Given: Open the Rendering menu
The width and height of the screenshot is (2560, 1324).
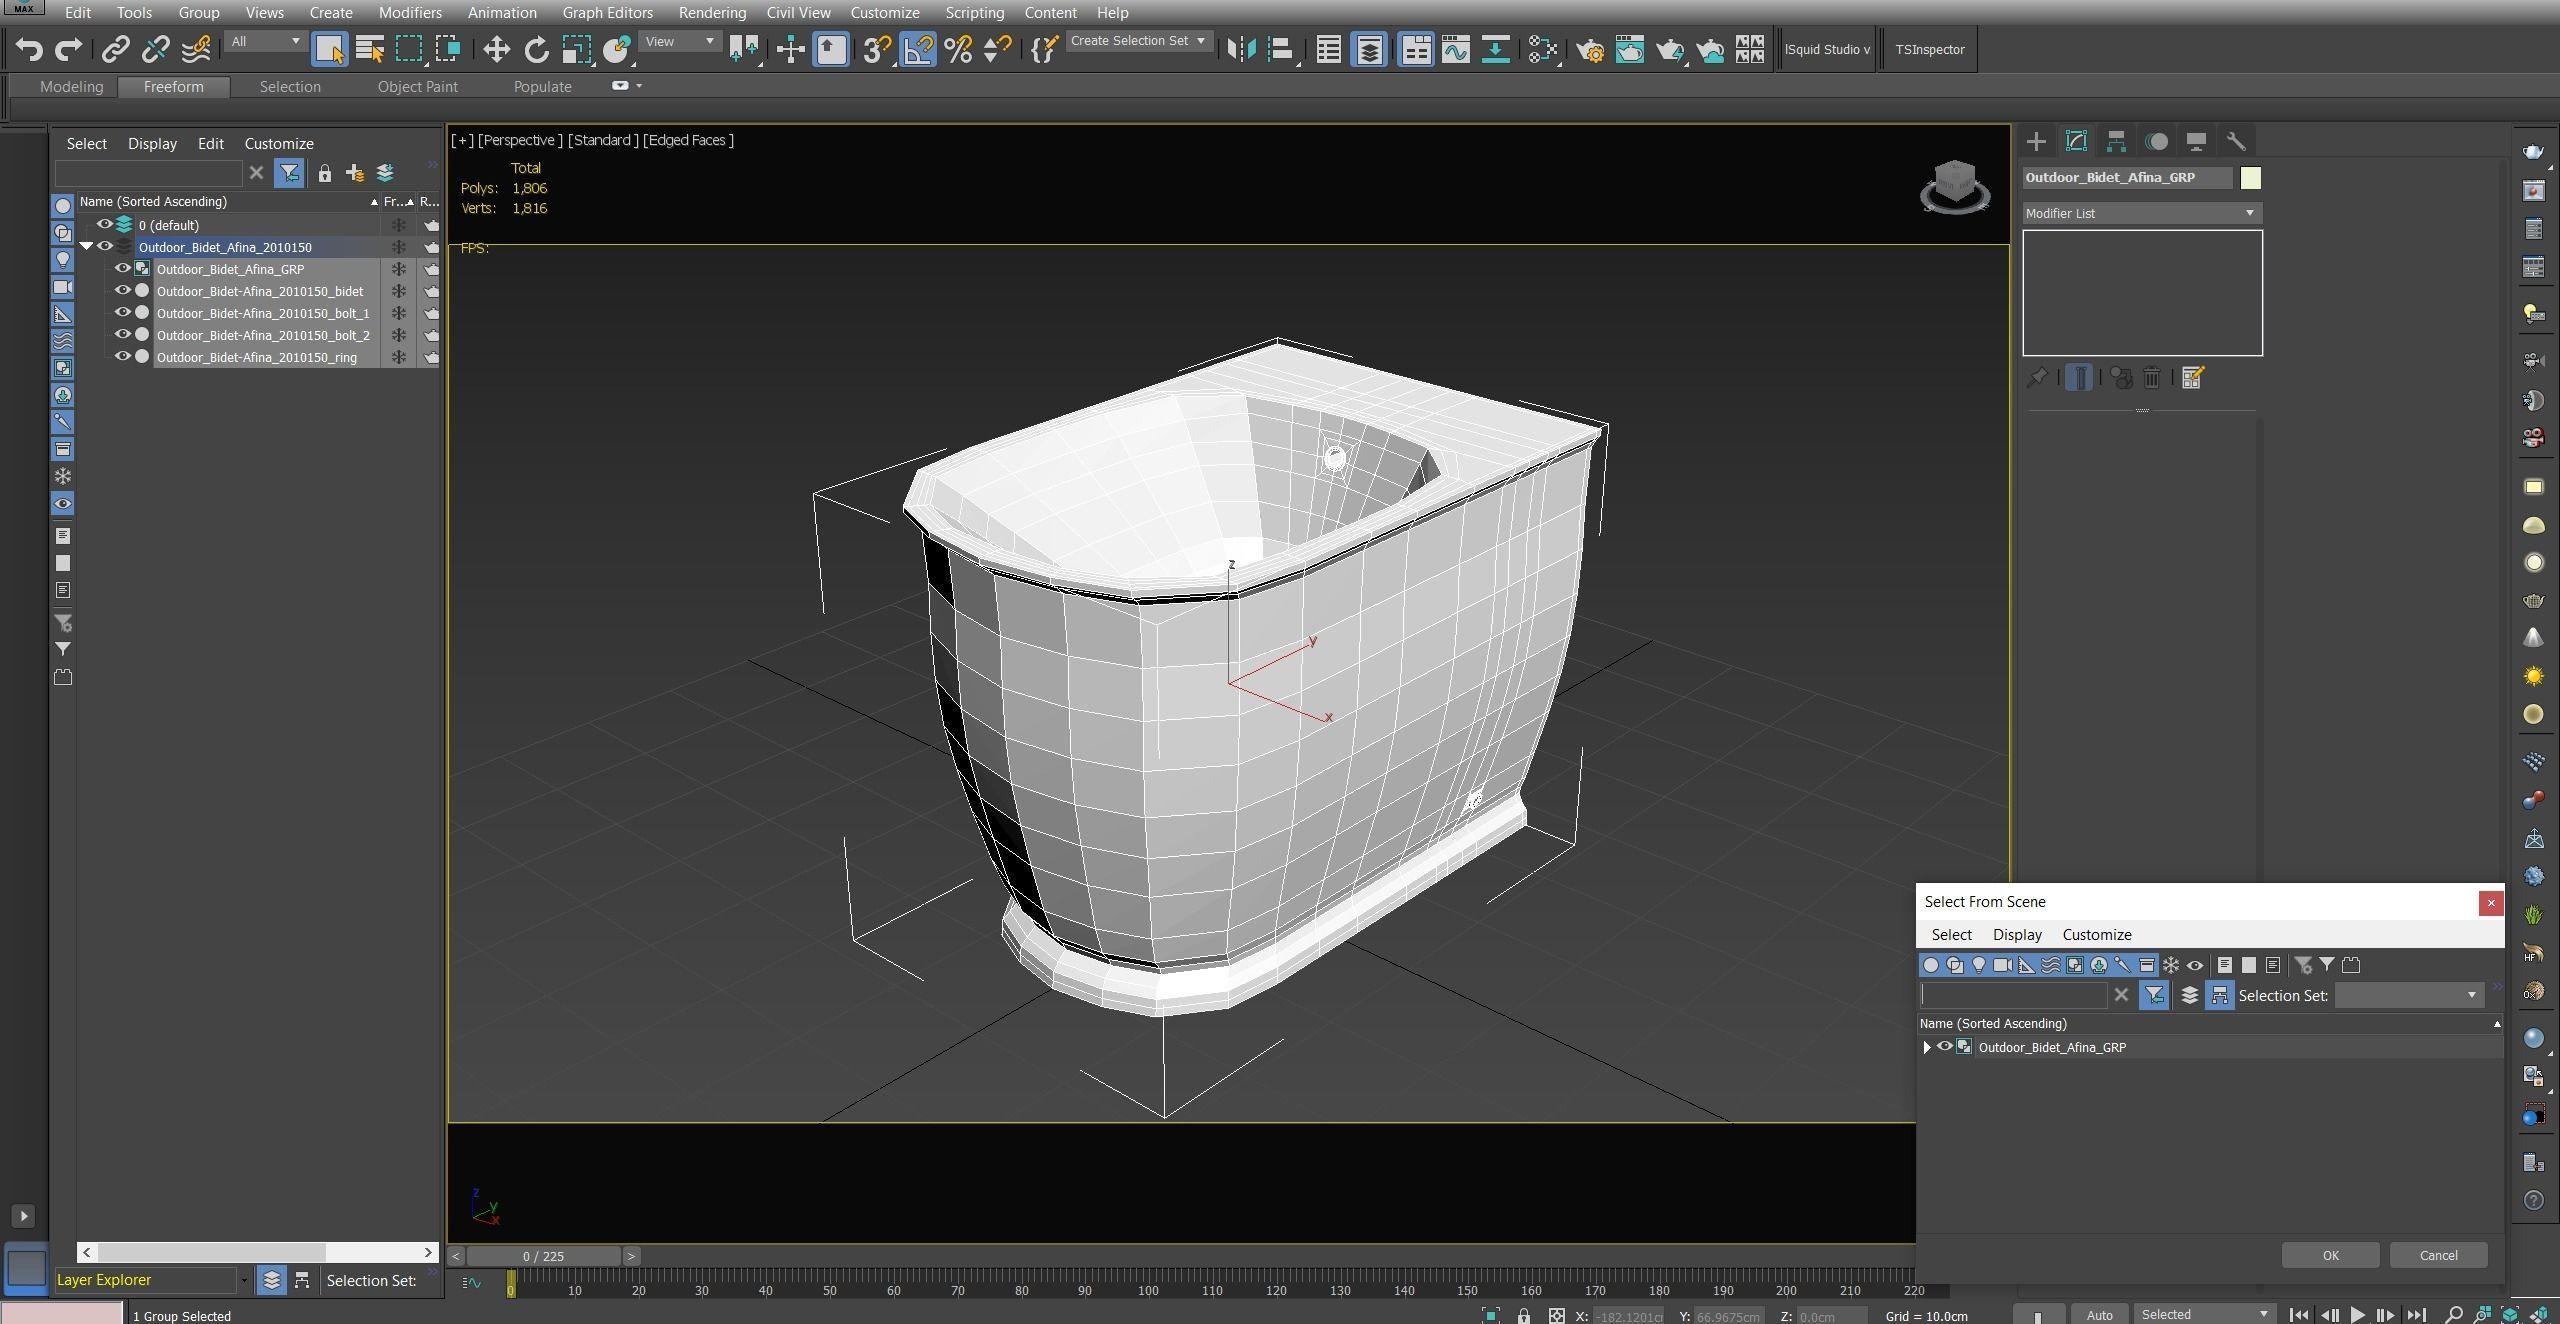Looking at the screenshot, I should [712, 12].
